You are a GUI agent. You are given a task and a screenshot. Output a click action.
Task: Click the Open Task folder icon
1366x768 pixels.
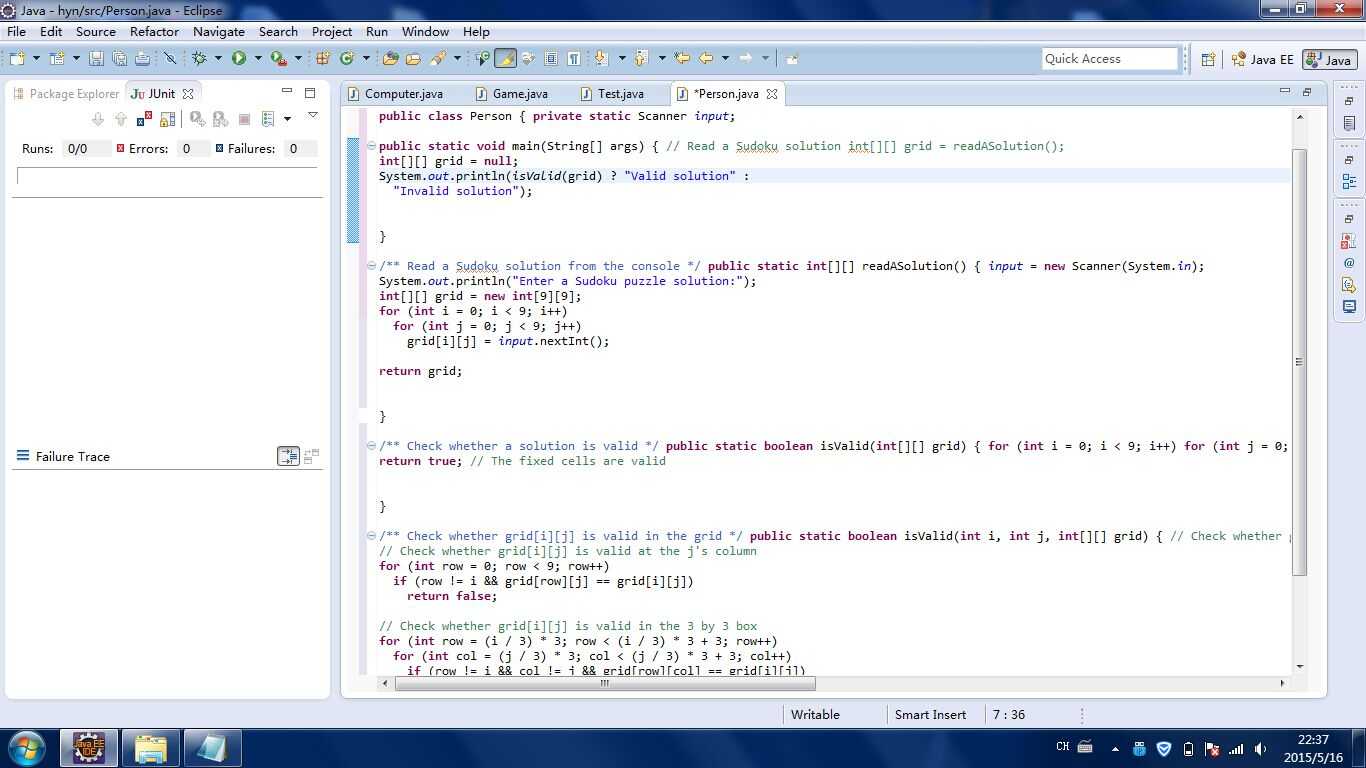(x=413, y=59)
